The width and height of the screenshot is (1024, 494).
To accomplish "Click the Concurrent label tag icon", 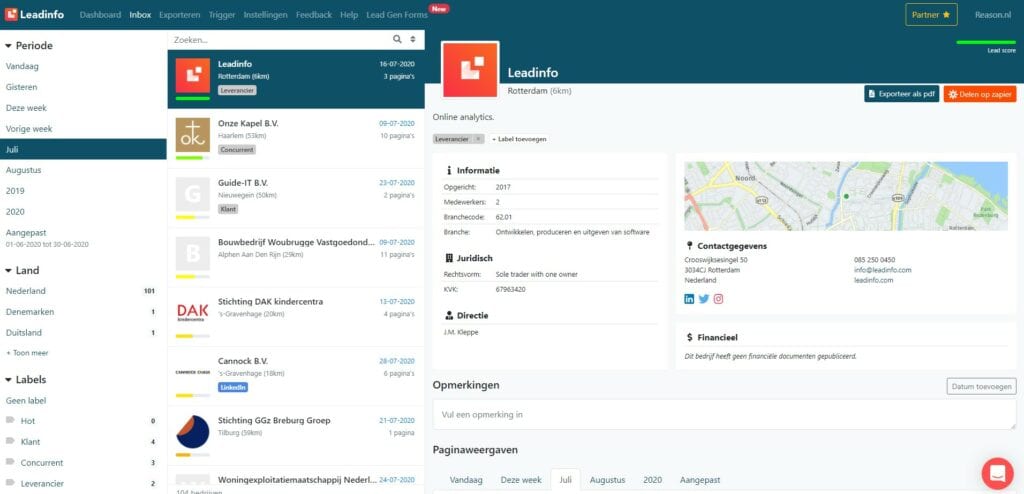I will [10, 463].
